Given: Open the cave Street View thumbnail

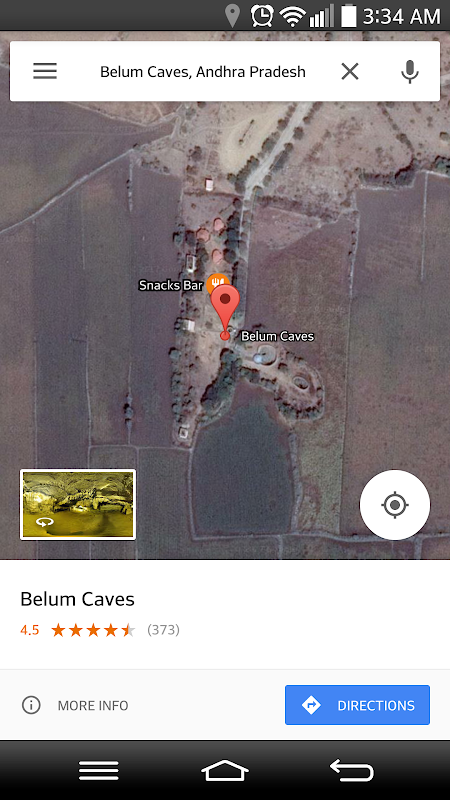Looking at the screenshot, I should click(78, 504).
